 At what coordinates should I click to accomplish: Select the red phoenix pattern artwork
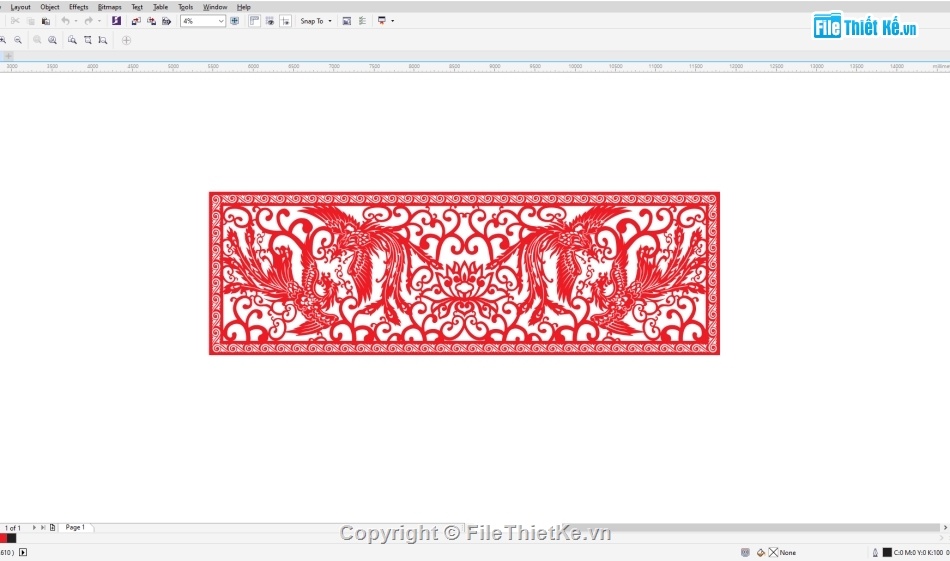pos(464,273)
